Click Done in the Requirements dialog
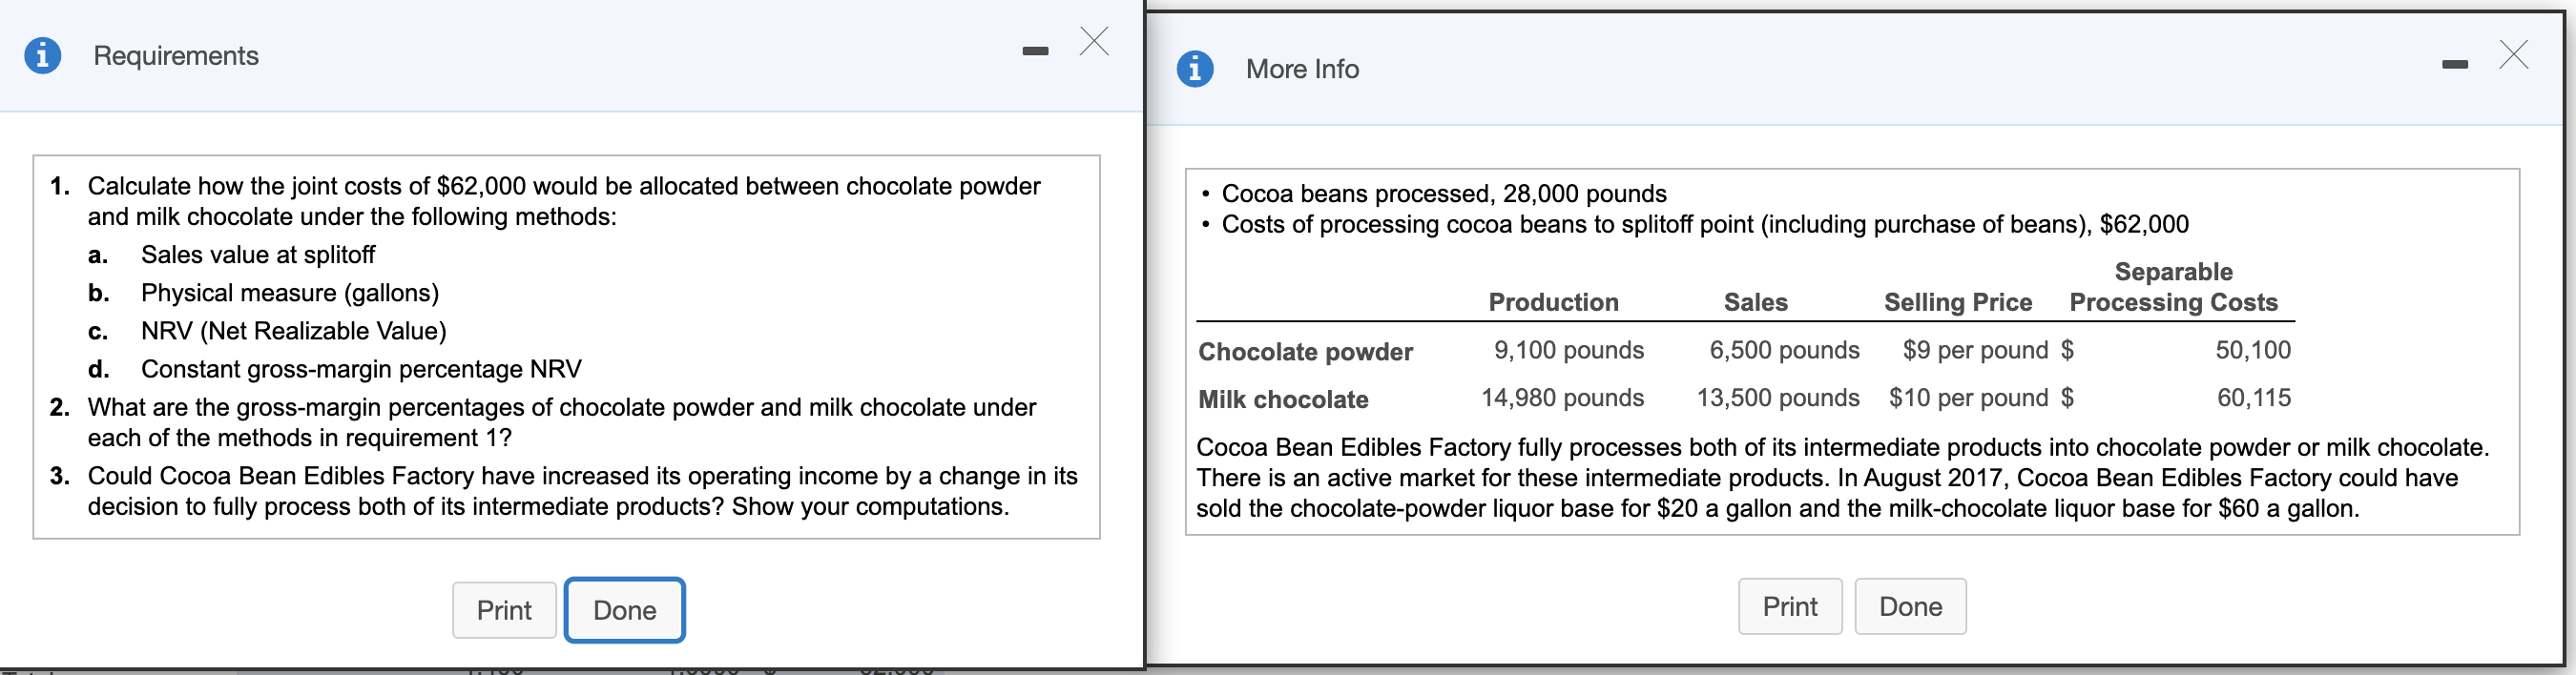This screenshot has height=675, width=2576. [x=624, y=610]
